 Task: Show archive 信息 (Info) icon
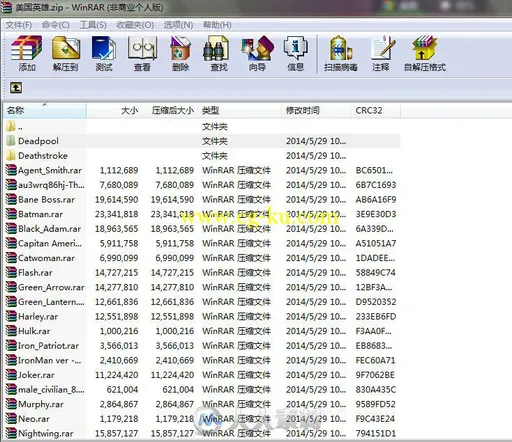click(295, 53)
